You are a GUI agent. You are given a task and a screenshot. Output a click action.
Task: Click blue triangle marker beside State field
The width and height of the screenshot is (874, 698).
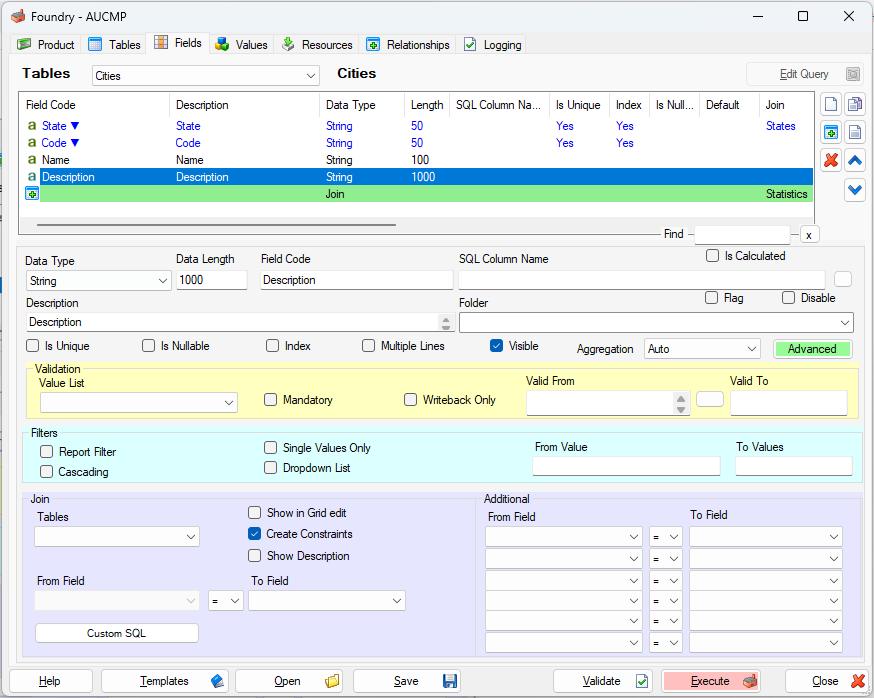click(x=75, y=126)
